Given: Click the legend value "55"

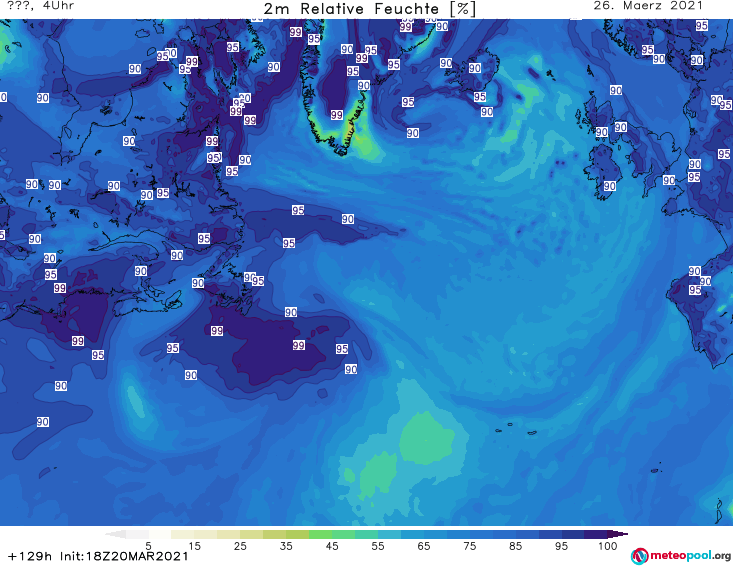Looking at the screenshot, I should [x=378, y=546].
